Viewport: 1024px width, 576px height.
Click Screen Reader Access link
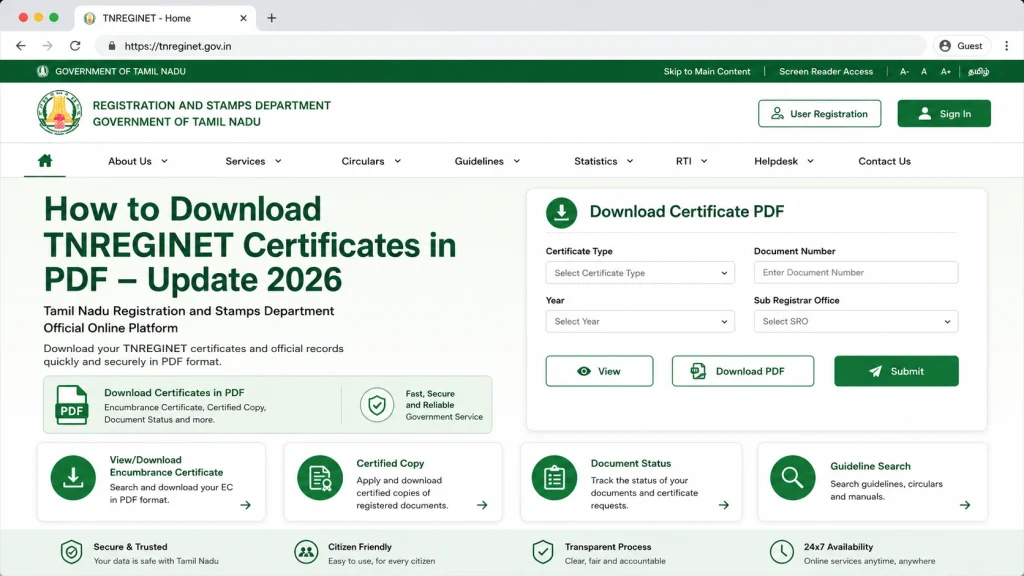pyautogui.click(x=825, y=71)
